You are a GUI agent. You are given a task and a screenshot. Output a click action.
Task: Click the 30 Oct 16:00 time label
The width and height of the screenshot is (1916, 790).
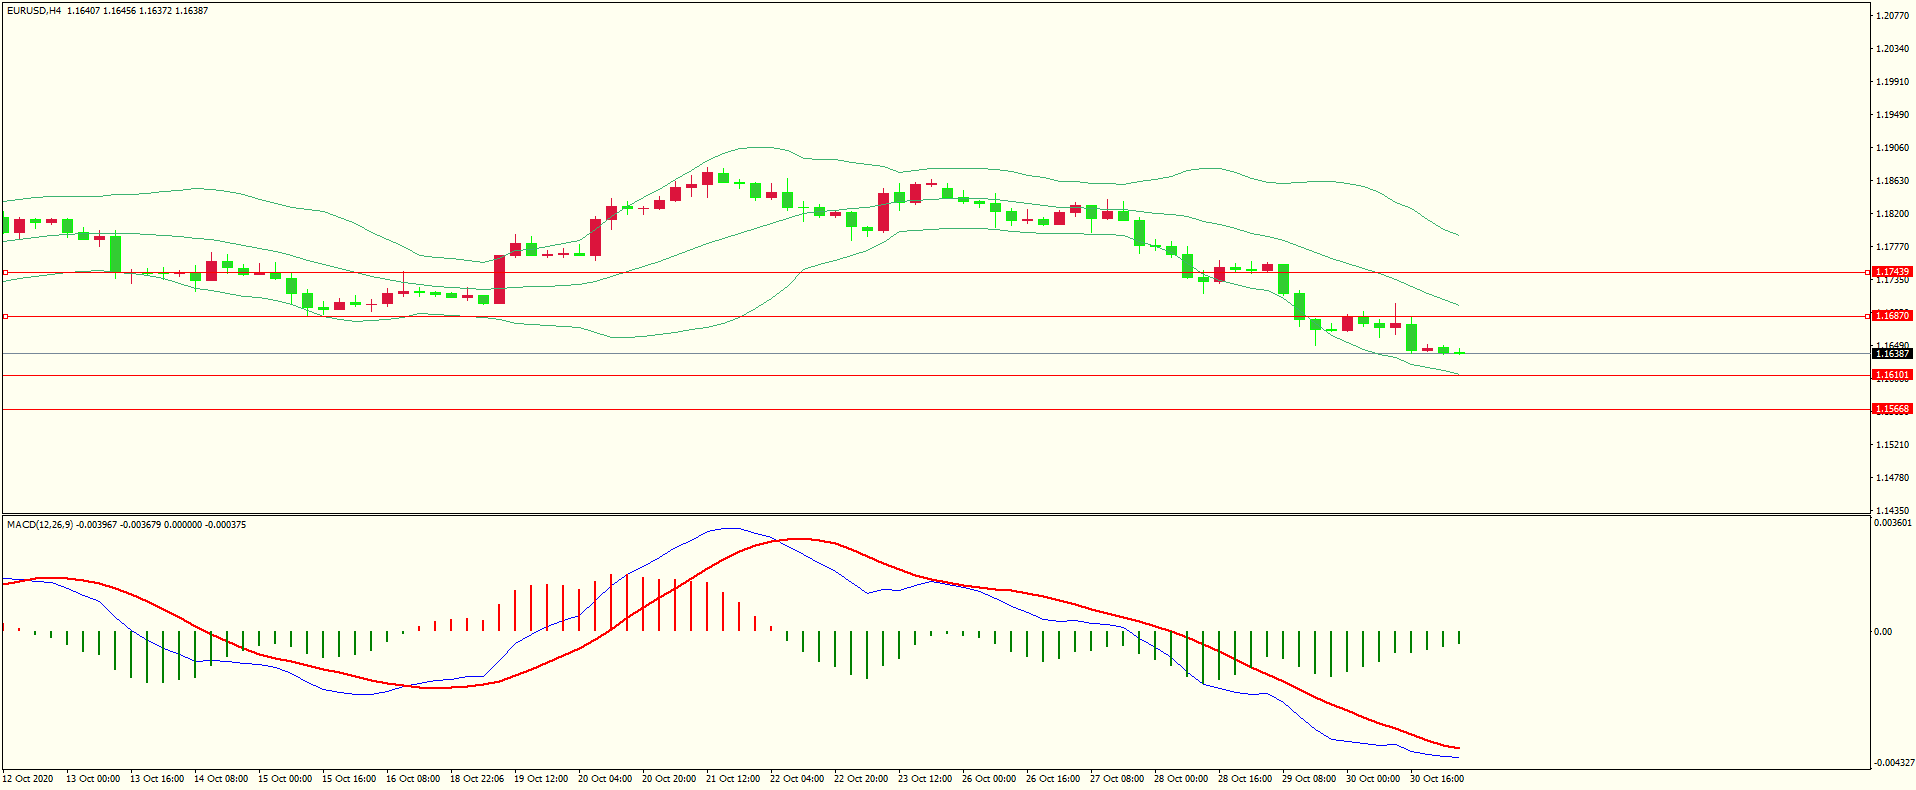pyautogui.click(x=1437, y=779)
